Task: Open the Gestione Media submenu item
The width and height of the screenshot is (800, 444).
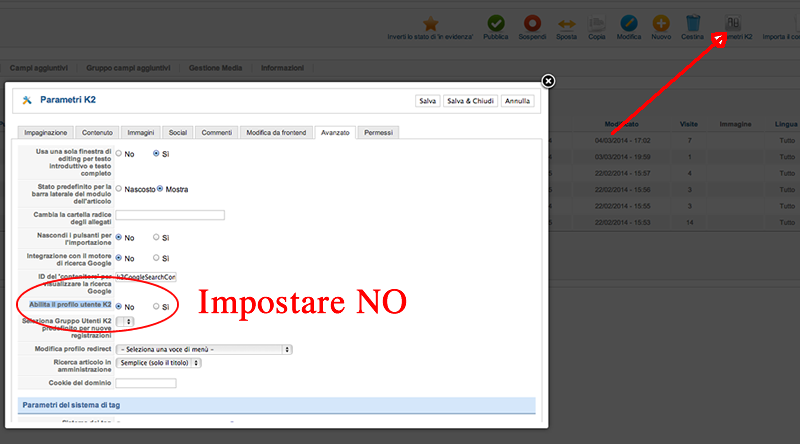Action: pos(215,68)
